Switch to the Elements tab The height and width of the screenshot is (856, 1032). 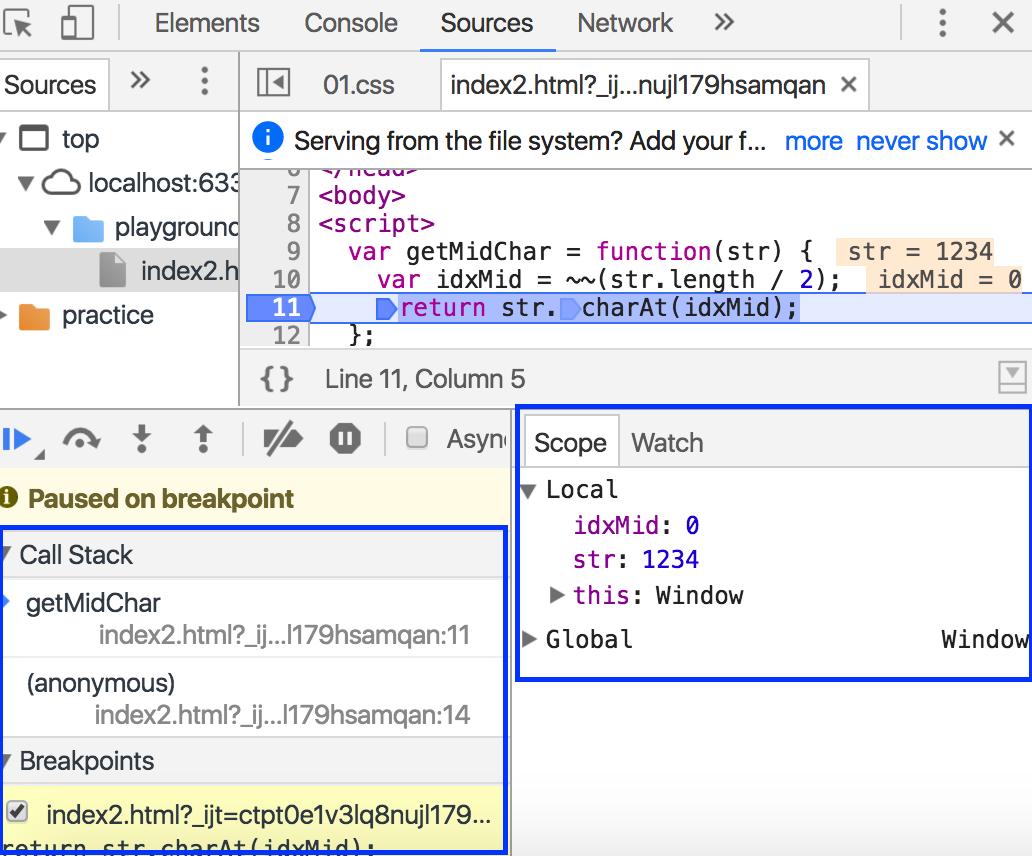[x=207, y=23]
